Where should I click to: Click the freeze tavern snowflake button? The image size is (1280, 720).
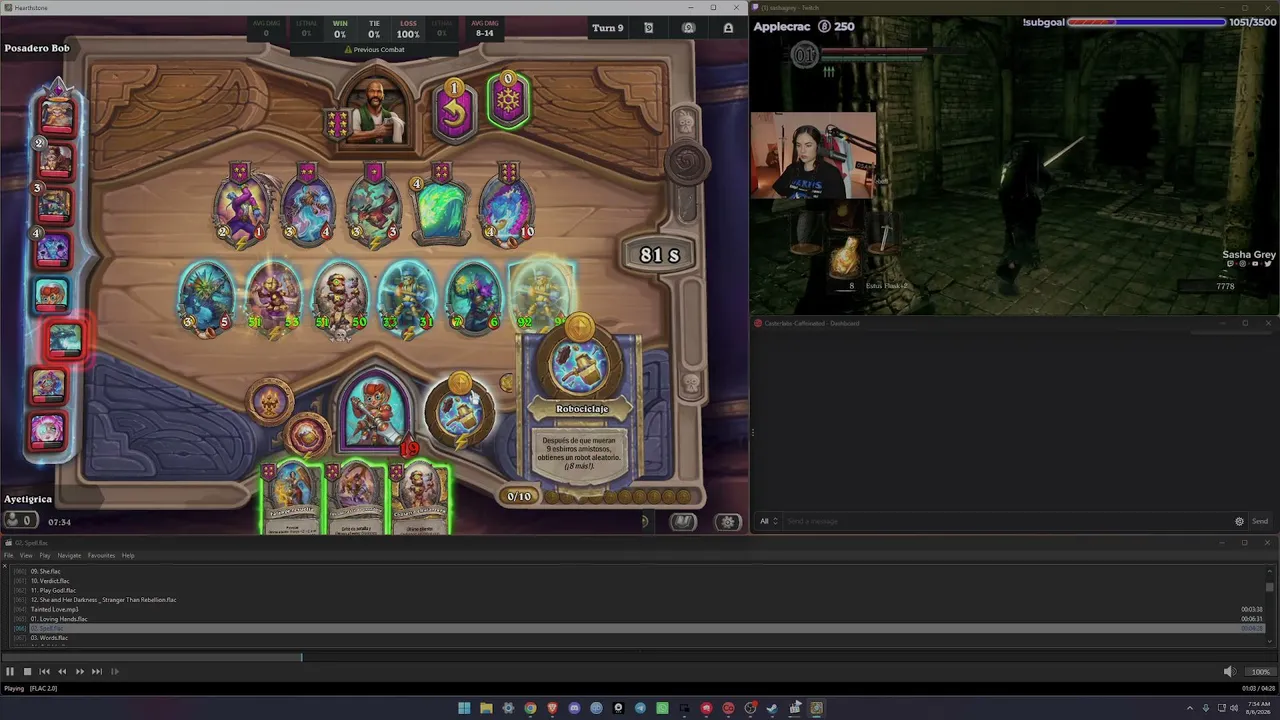click(x=507, y=101)
